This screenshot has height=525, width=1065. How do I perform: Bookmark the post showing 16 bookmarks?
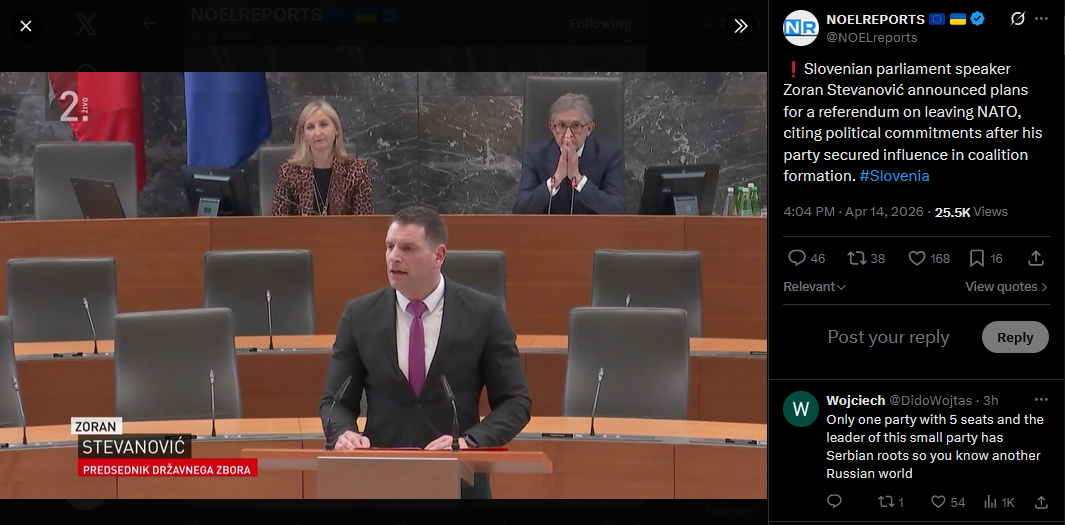pyautogui.click(x=986, y=258)
